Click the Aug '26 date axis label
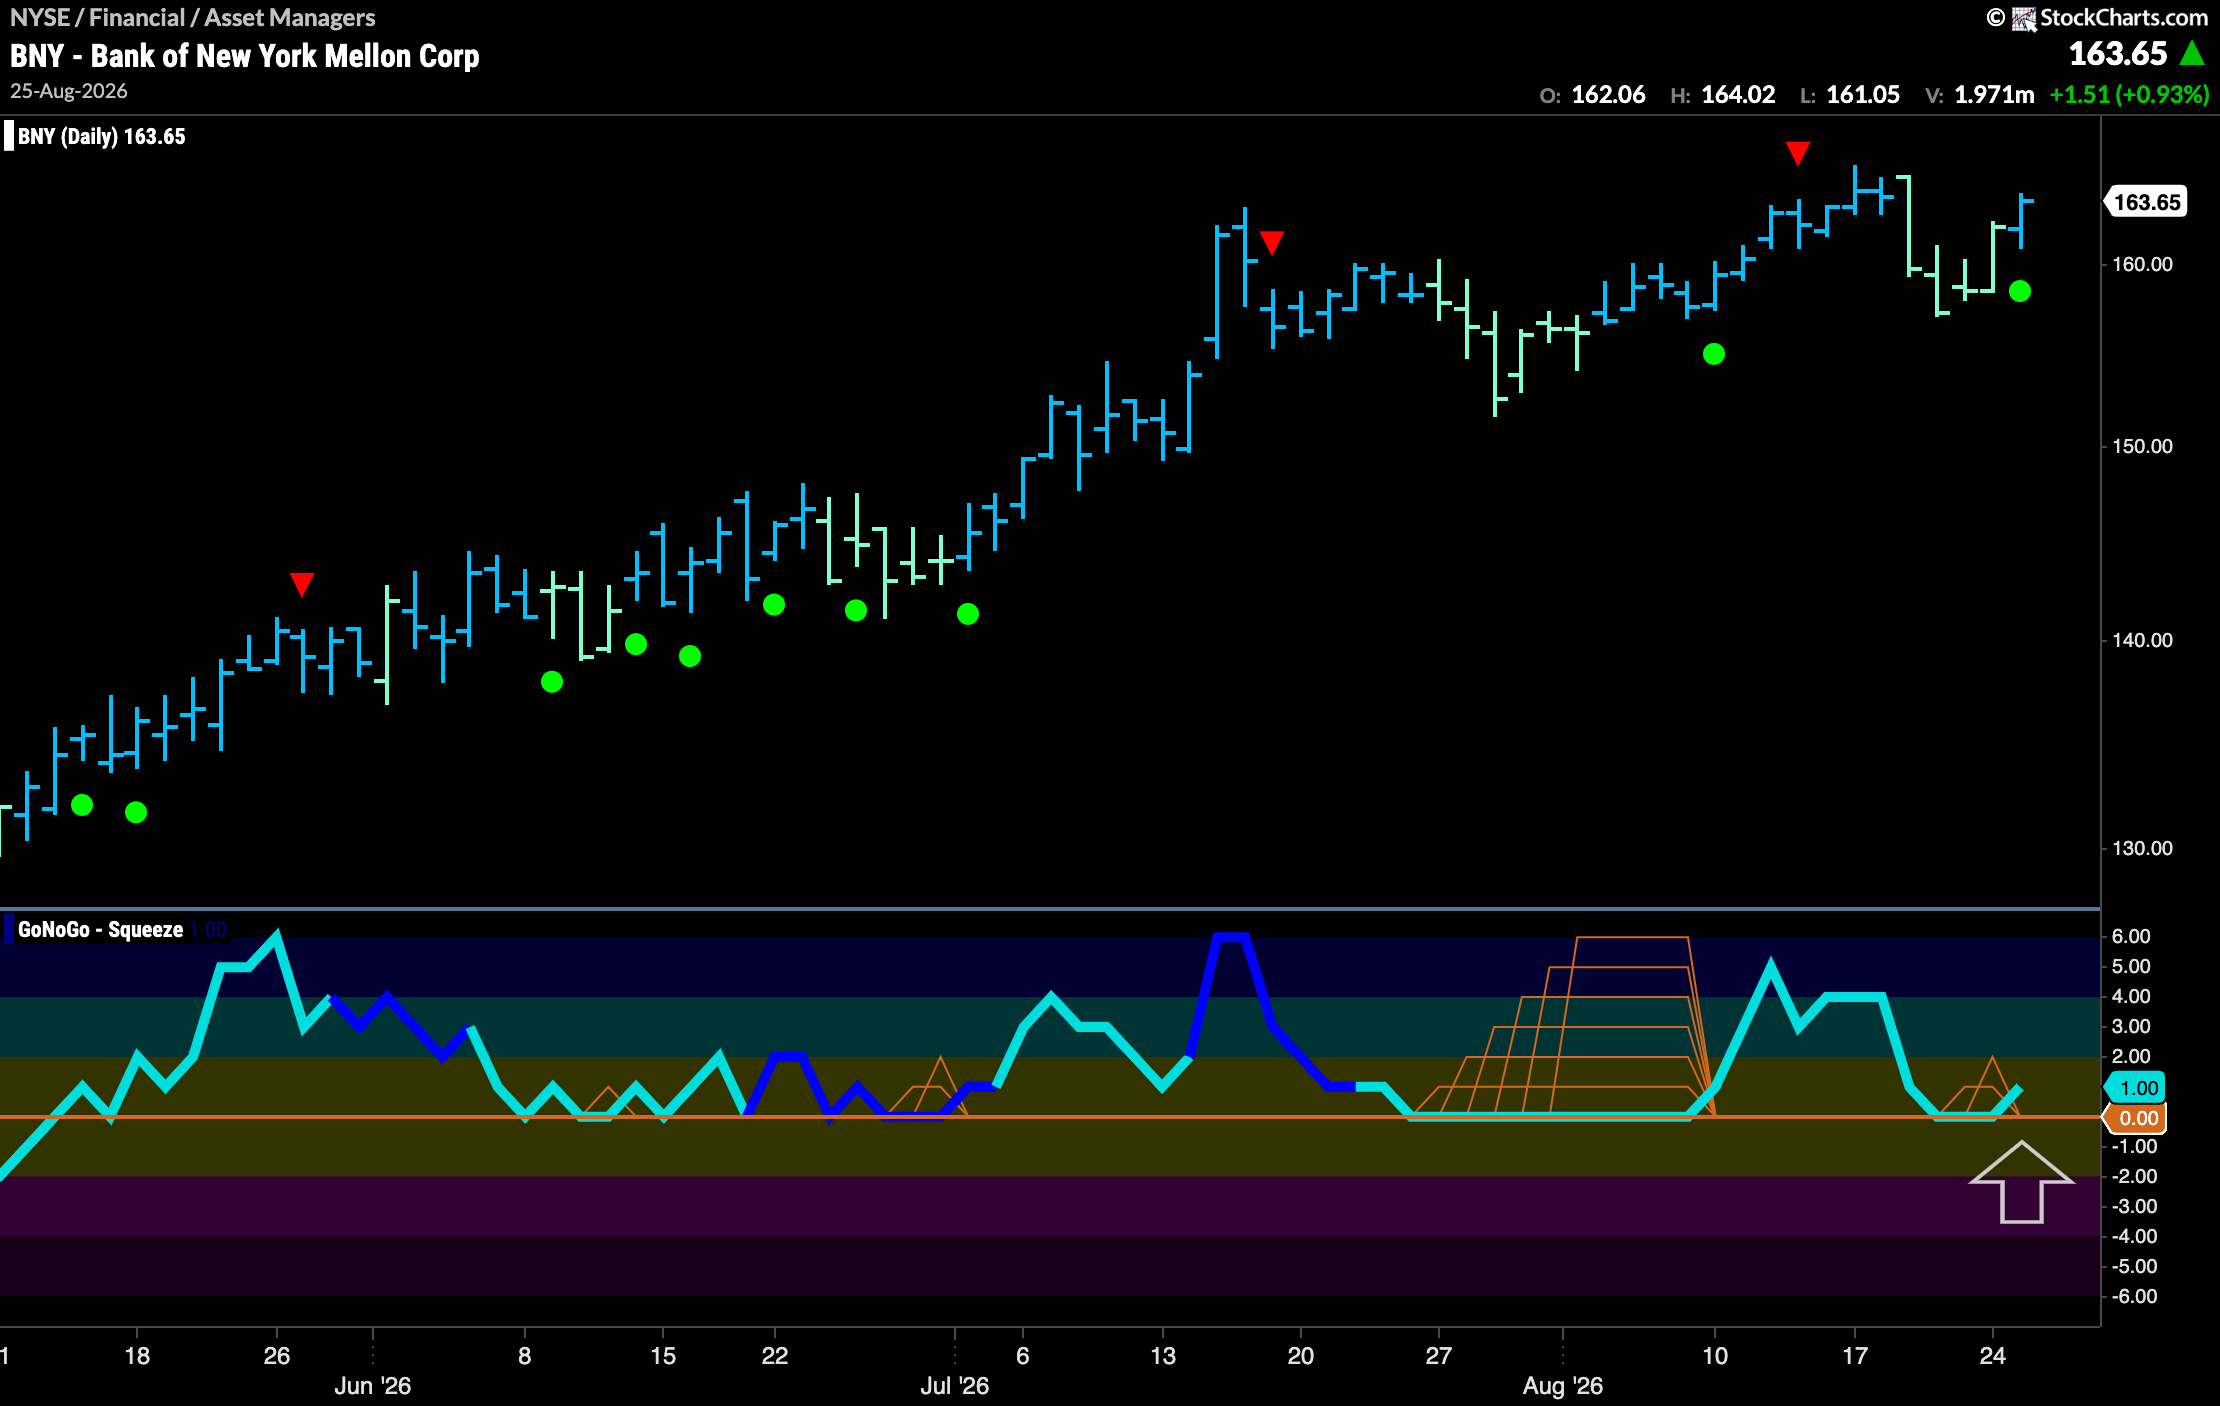Screen dimensions: 2220x1406 click(1562, 1386)
